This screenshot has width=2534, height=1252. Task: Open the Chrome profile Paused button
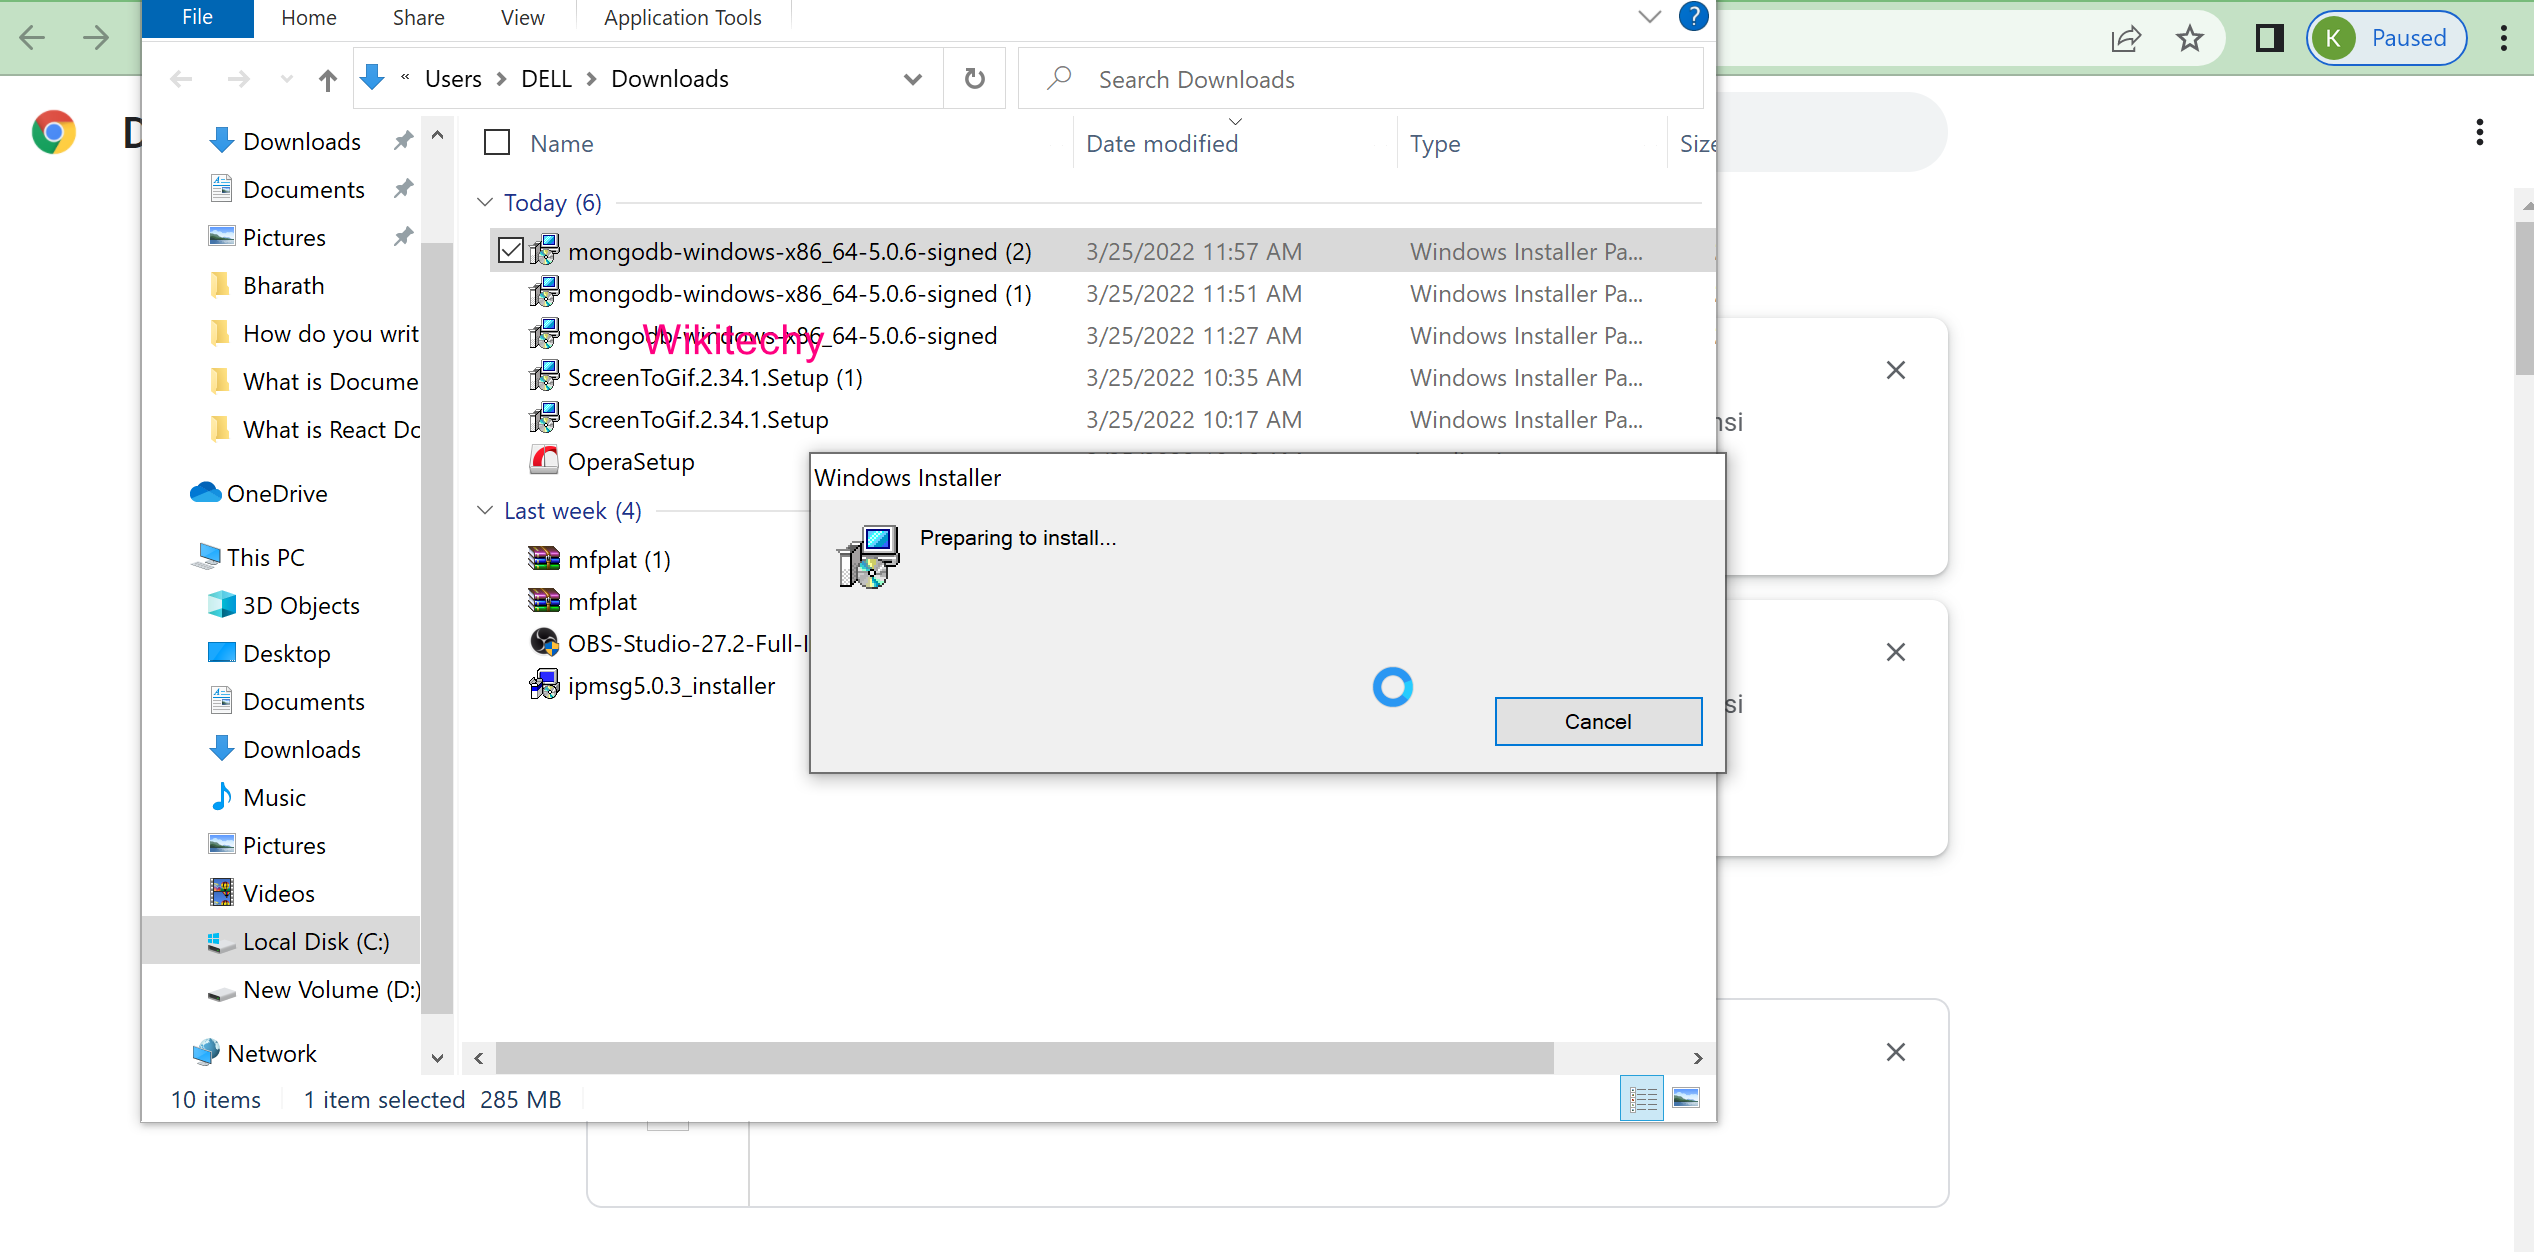[x=2386, y=38]
